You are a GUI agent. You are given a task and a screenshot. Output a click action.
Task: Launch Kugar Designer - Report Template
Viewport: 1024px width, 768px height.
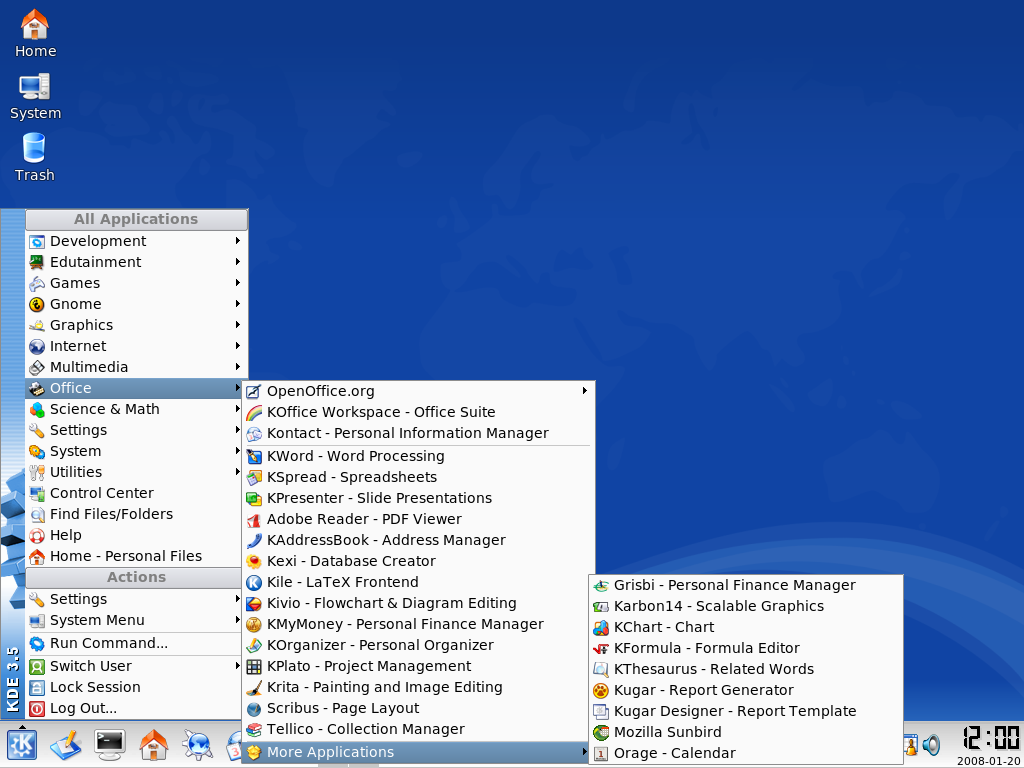tap(746, 711)
